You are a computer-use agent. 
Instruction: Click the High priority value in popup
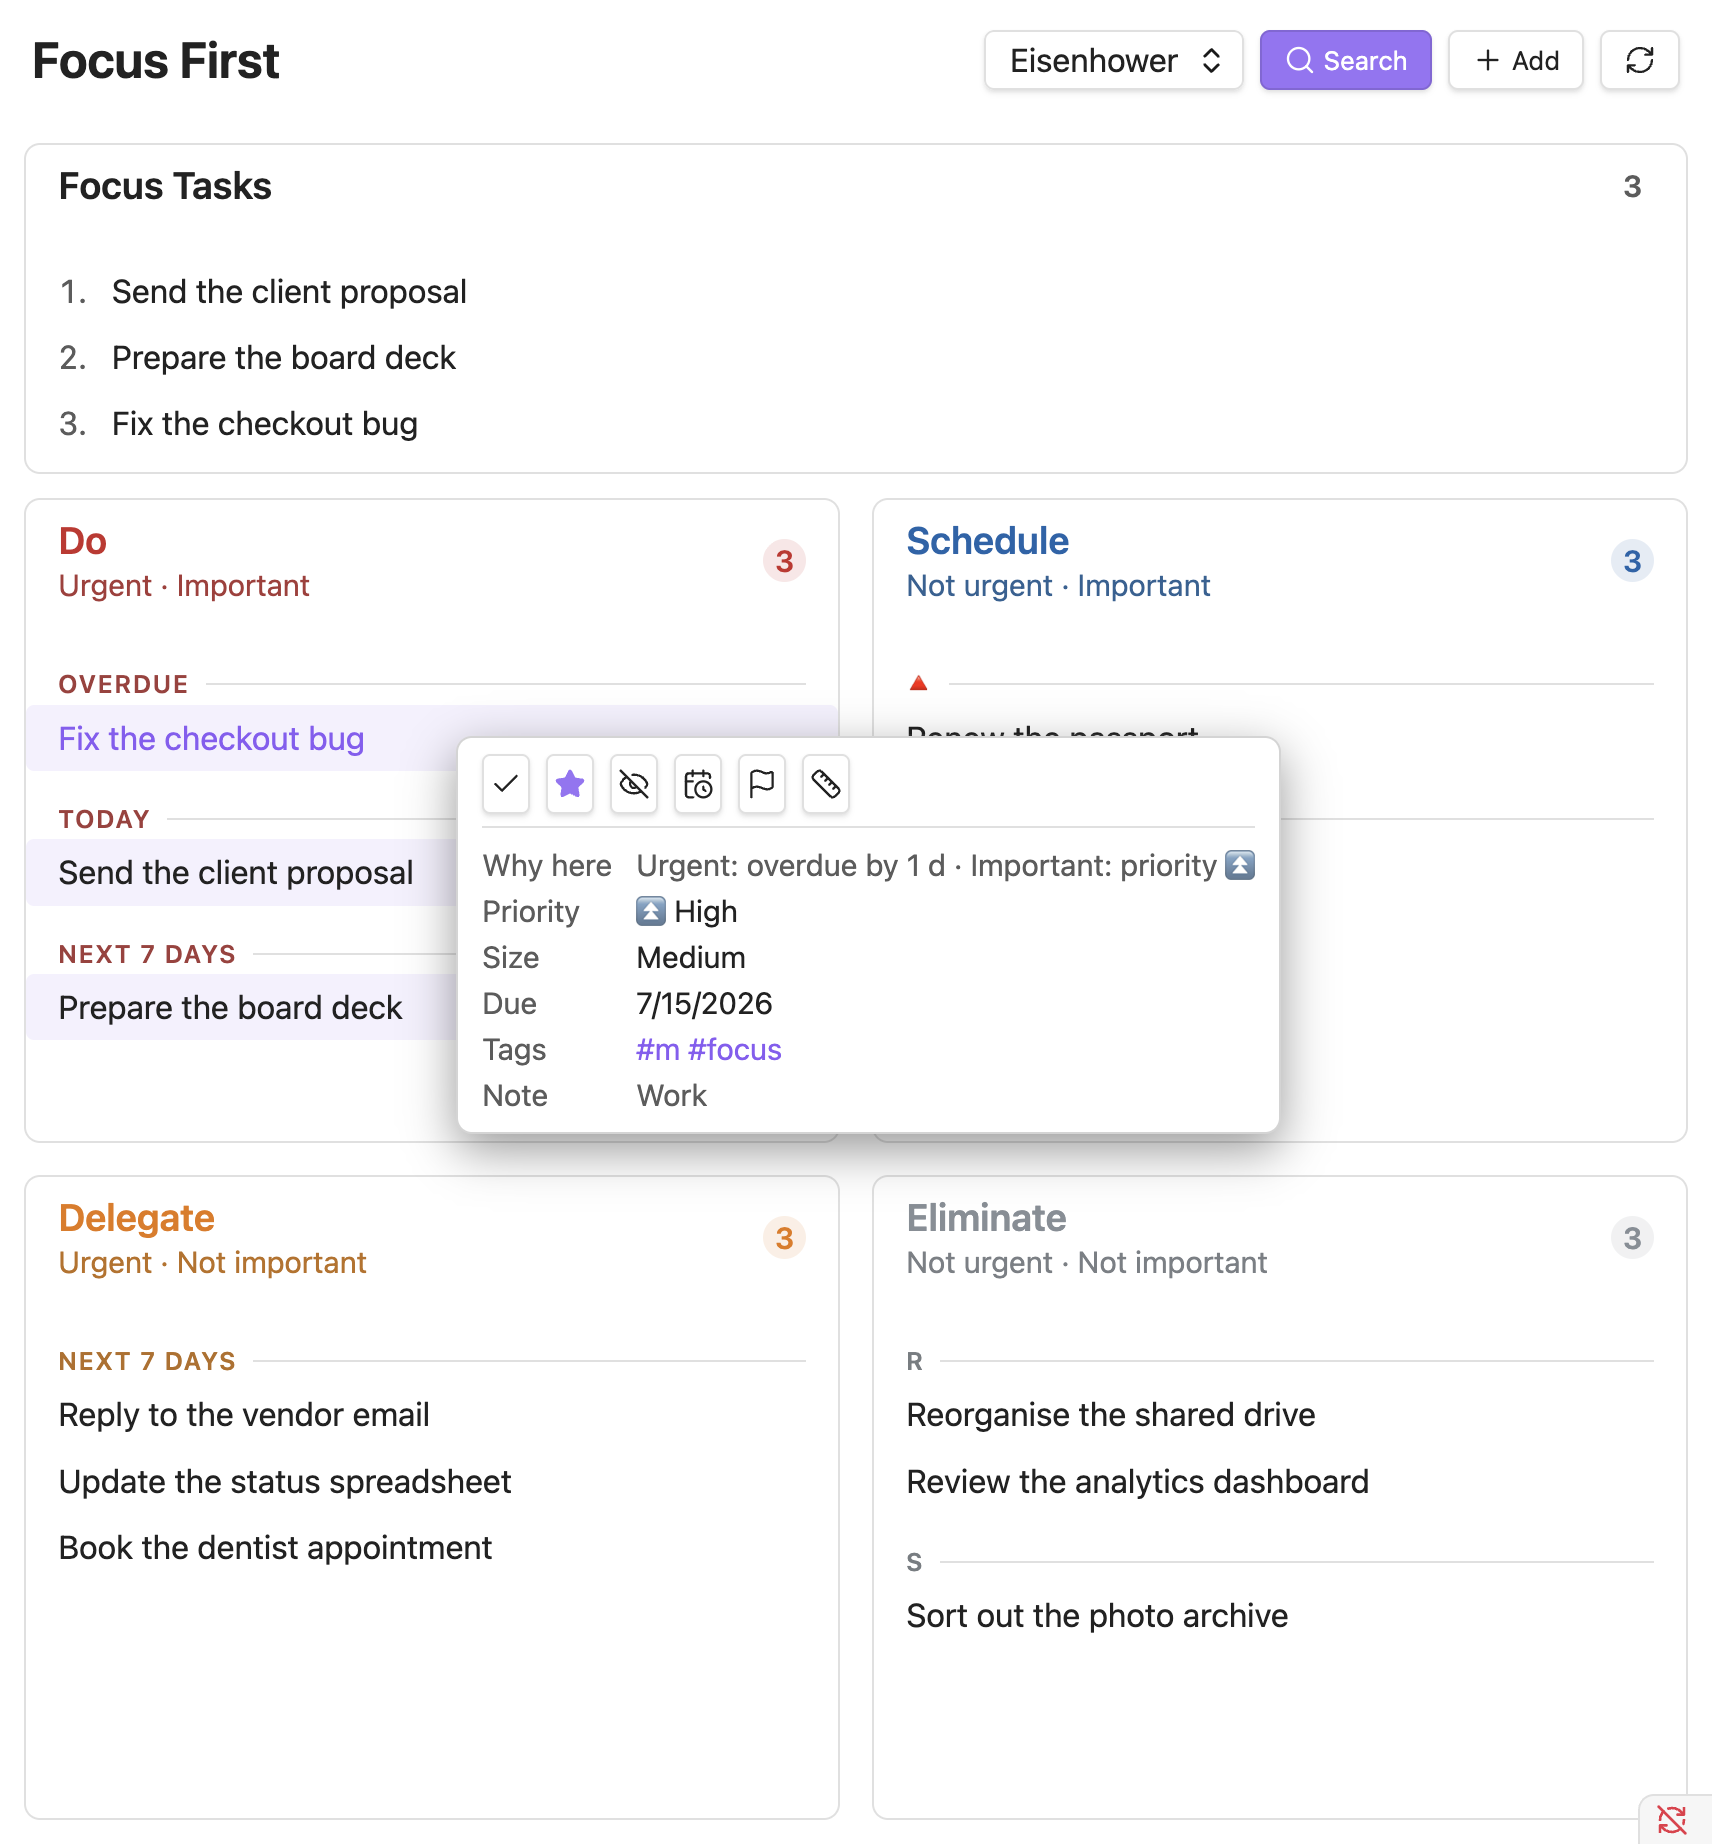point(687,912)
